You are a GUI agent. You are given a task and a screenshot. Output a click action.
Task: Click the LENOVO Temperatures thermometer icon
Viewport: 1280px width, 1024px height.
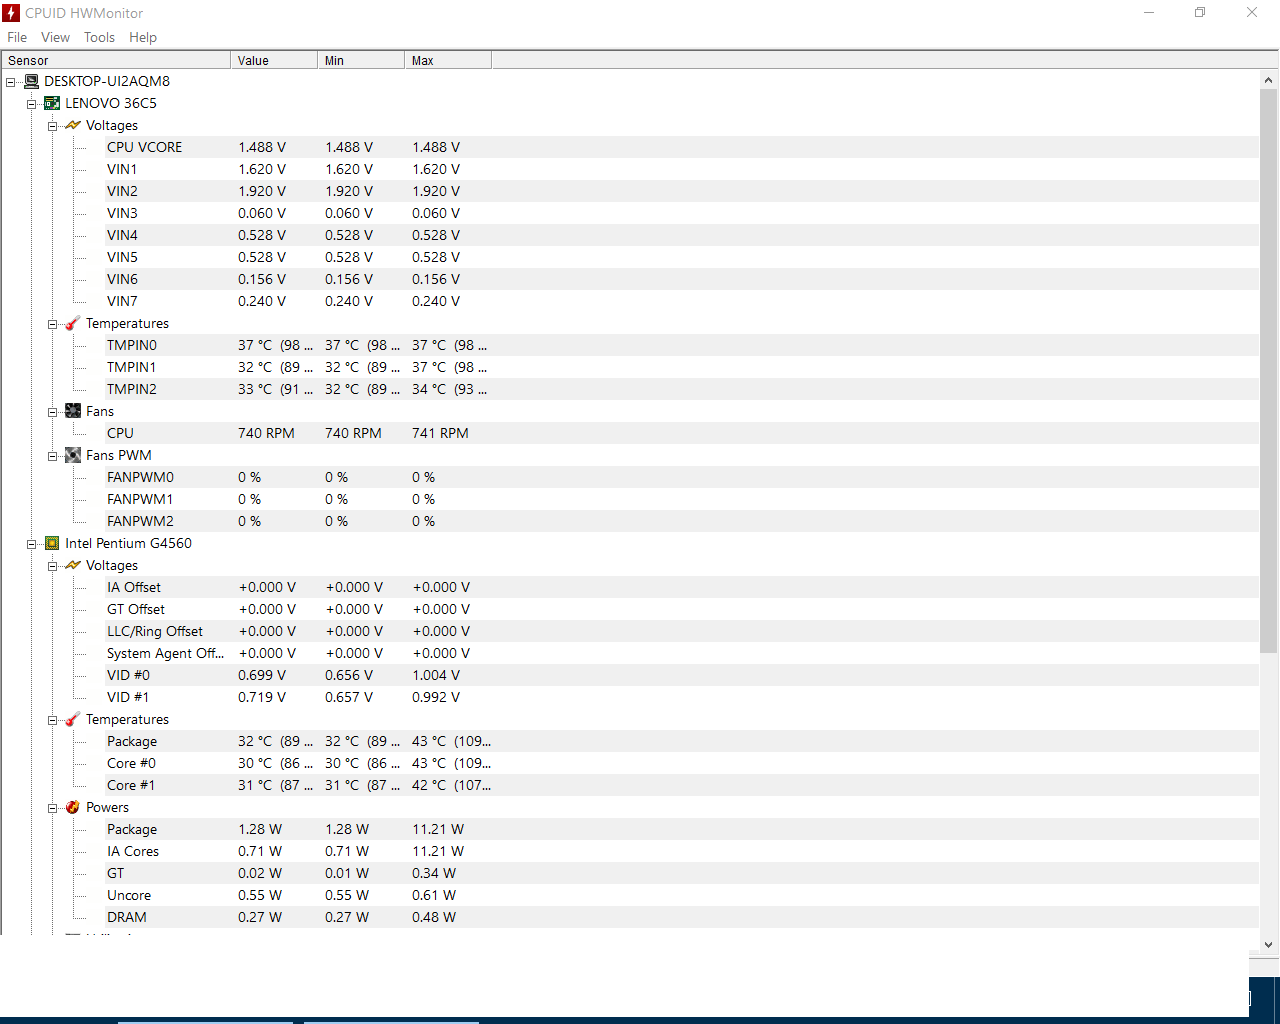pos(73,323)
